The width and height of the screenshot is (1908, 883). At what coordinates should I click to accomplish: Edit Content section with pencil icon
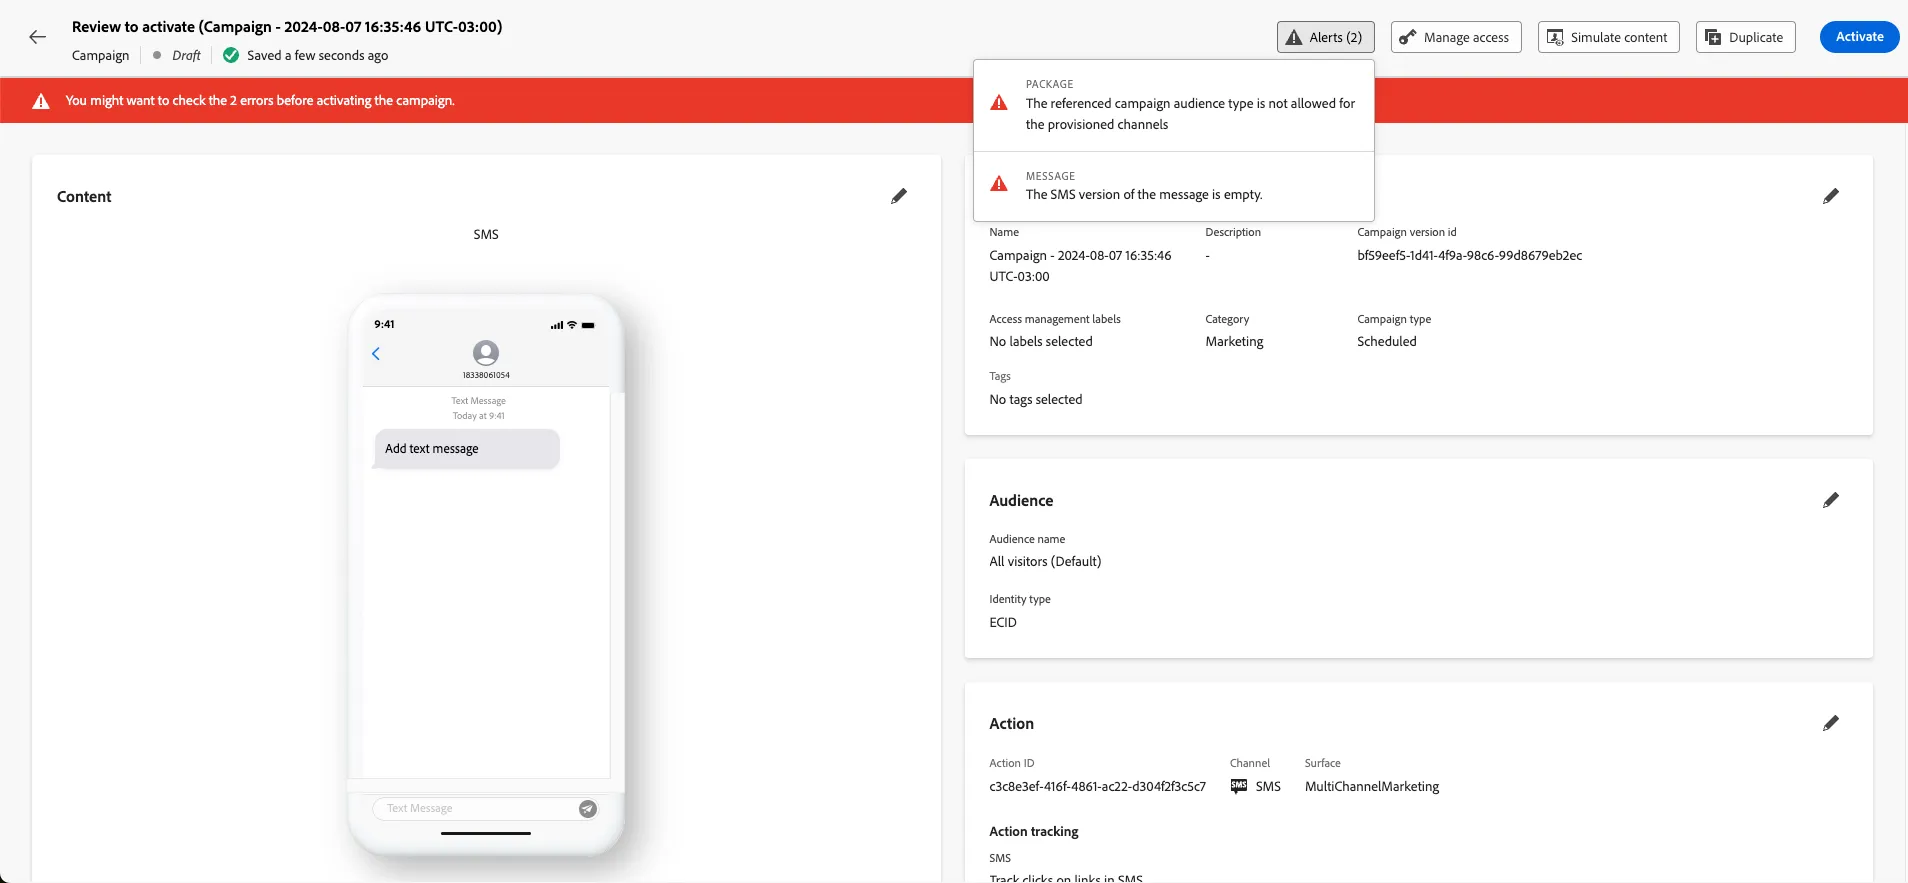(x=899, y=196)
